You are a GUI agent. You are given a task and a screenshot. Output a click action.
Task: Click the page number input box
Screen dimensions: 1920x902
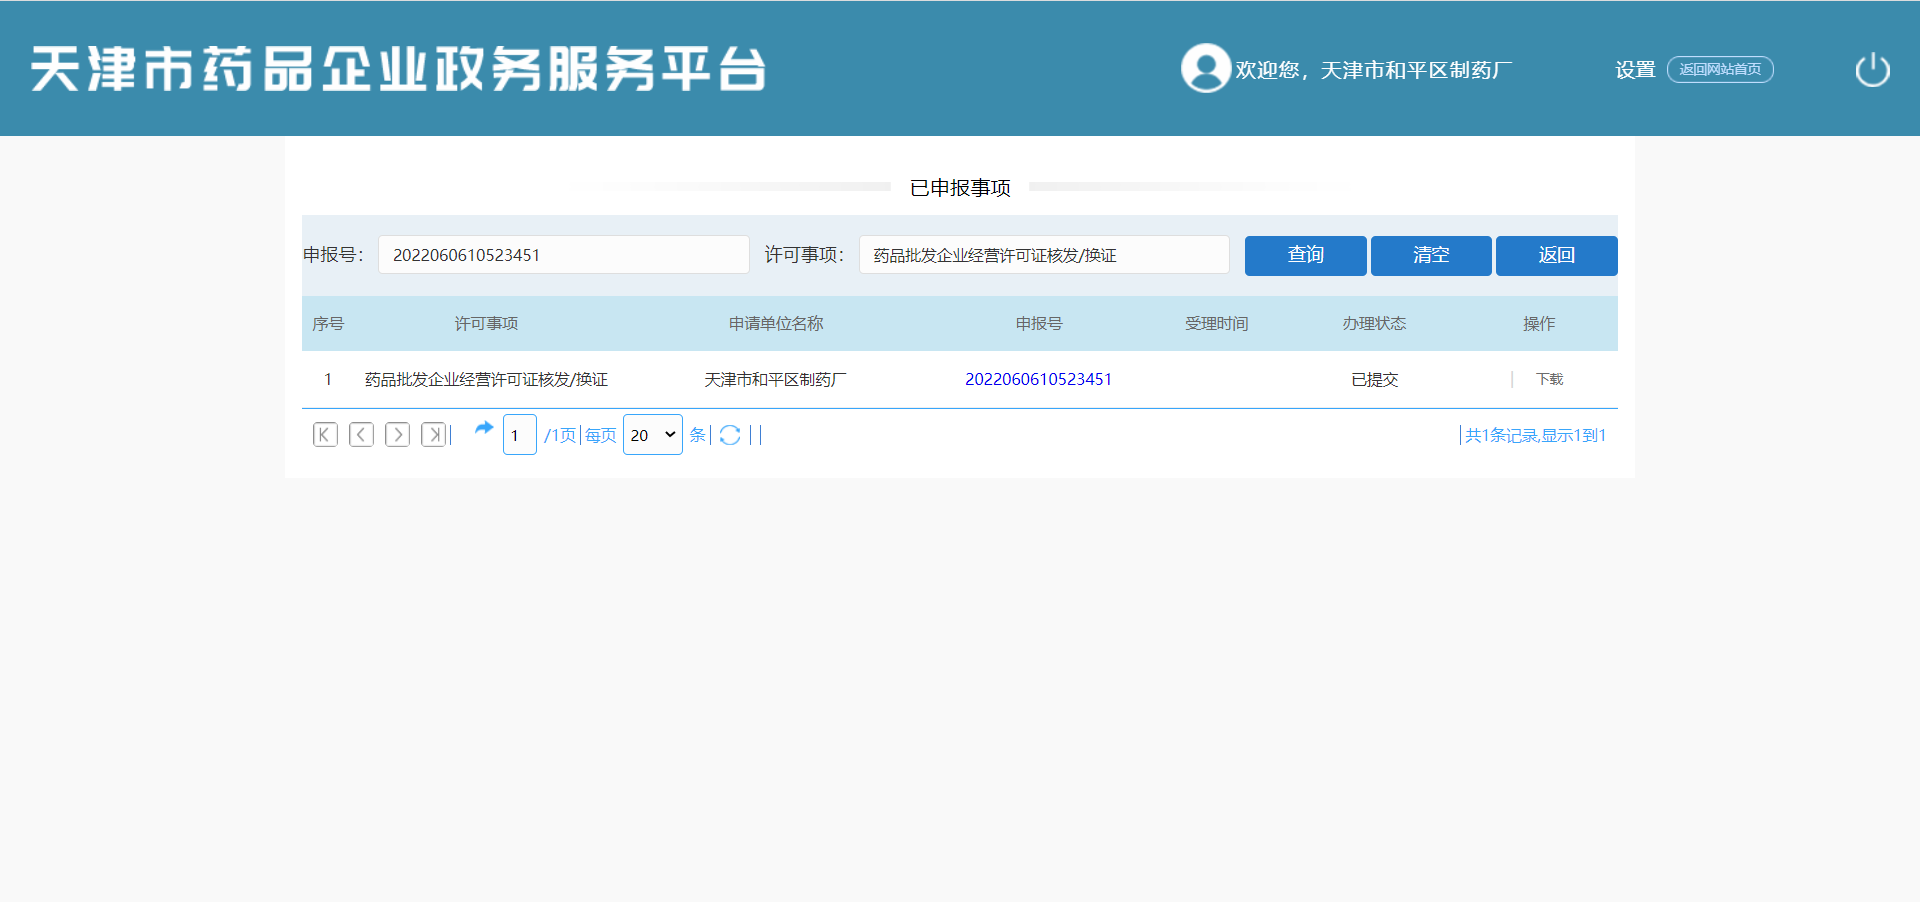[519, 435]
